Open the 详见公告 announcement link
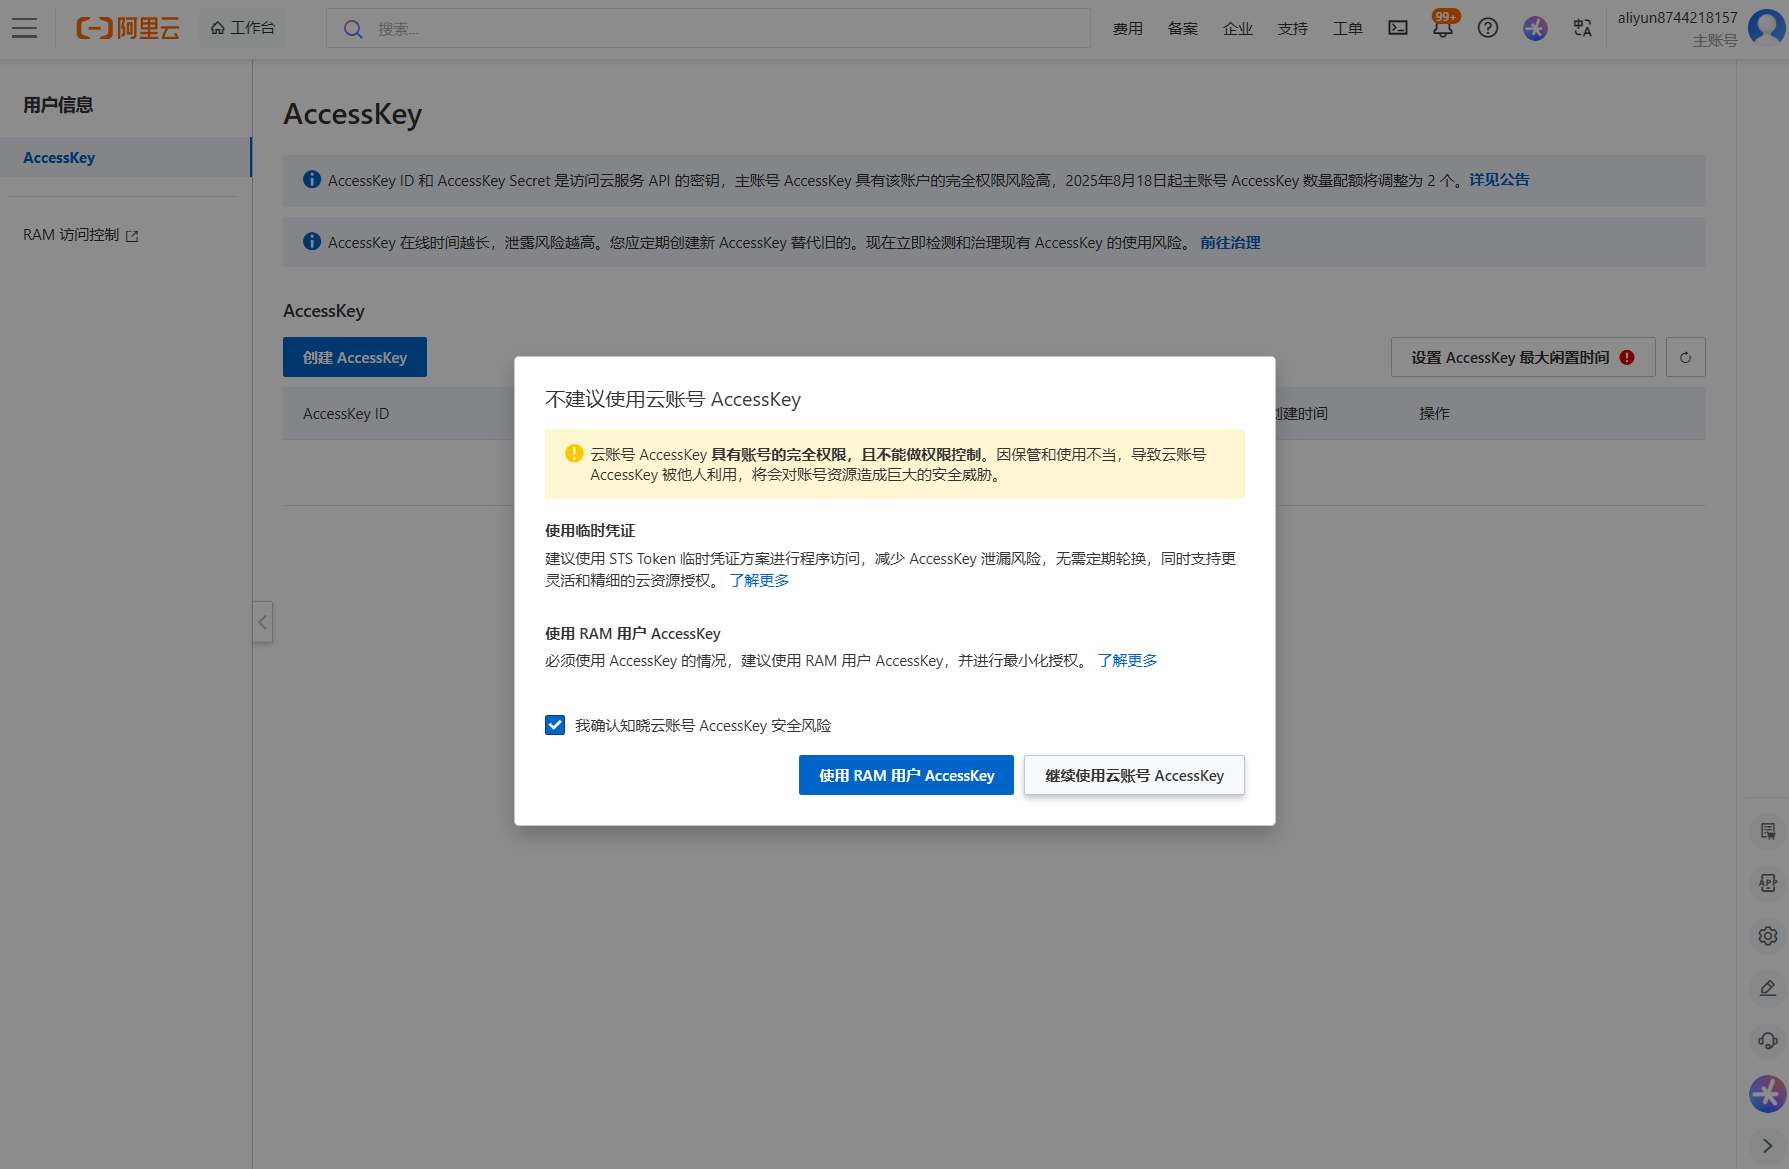Viewport: 1789px width, 1169px height. [1498, 180]
